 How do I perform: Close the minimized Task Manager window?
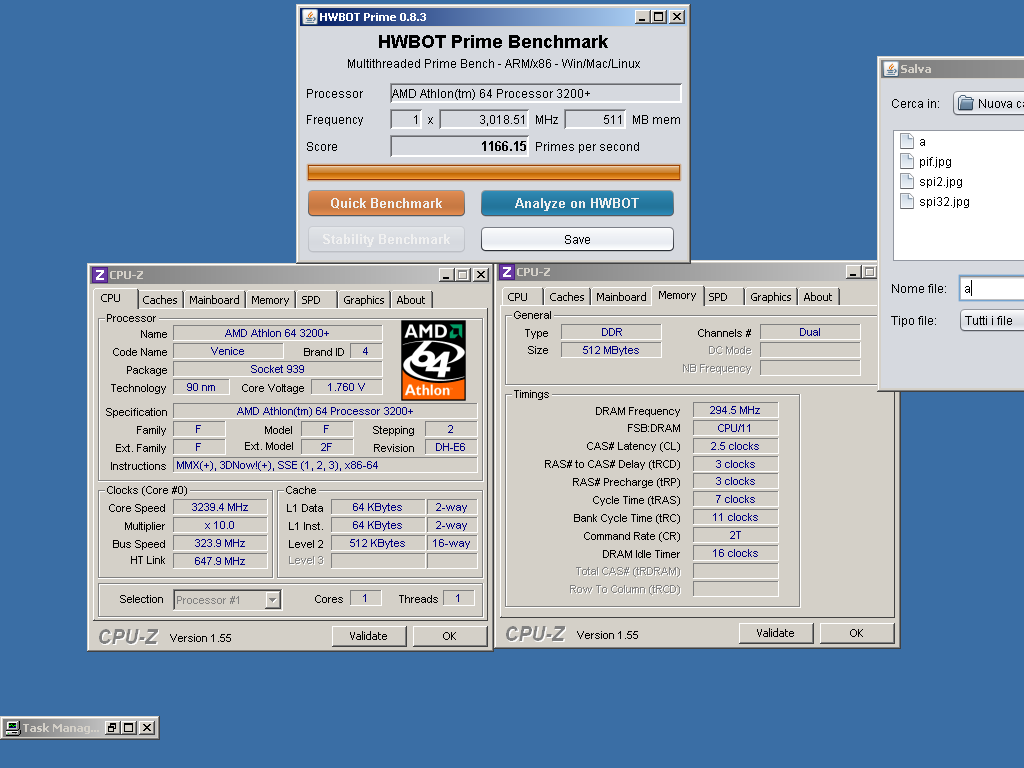[x=147, y=728]
